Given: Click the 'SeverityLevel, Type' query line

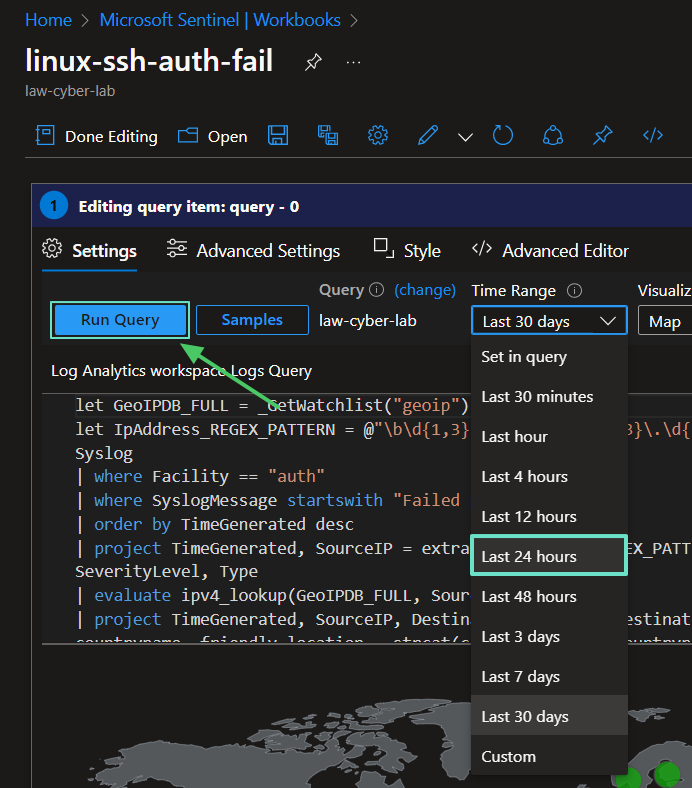Looking at the screenshot, I should [166, 571].
